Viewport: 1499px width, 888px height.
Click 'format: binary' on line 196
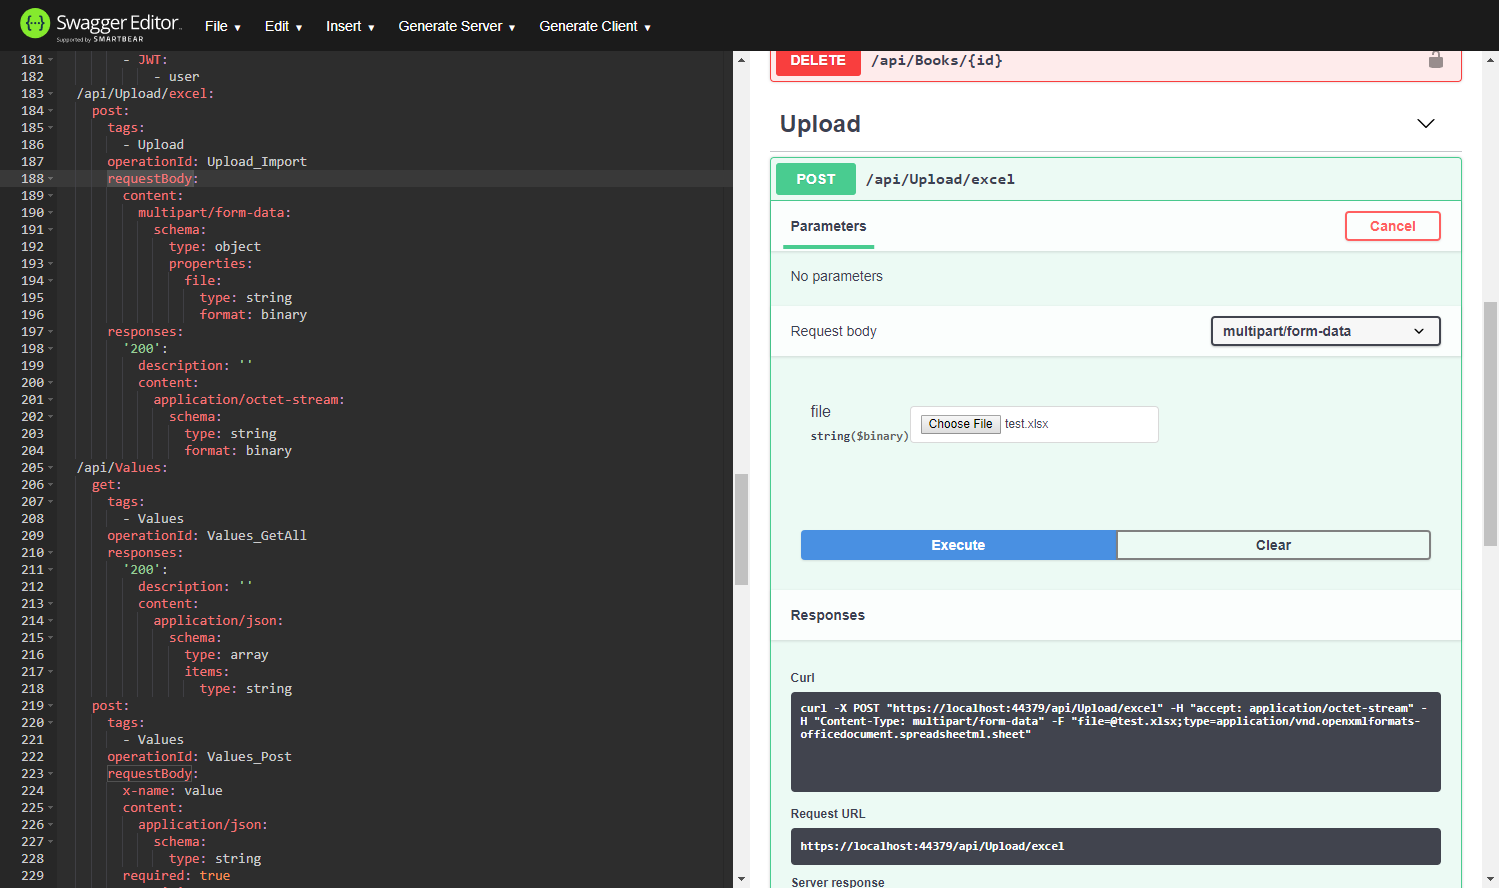click(x=253, y=315)
